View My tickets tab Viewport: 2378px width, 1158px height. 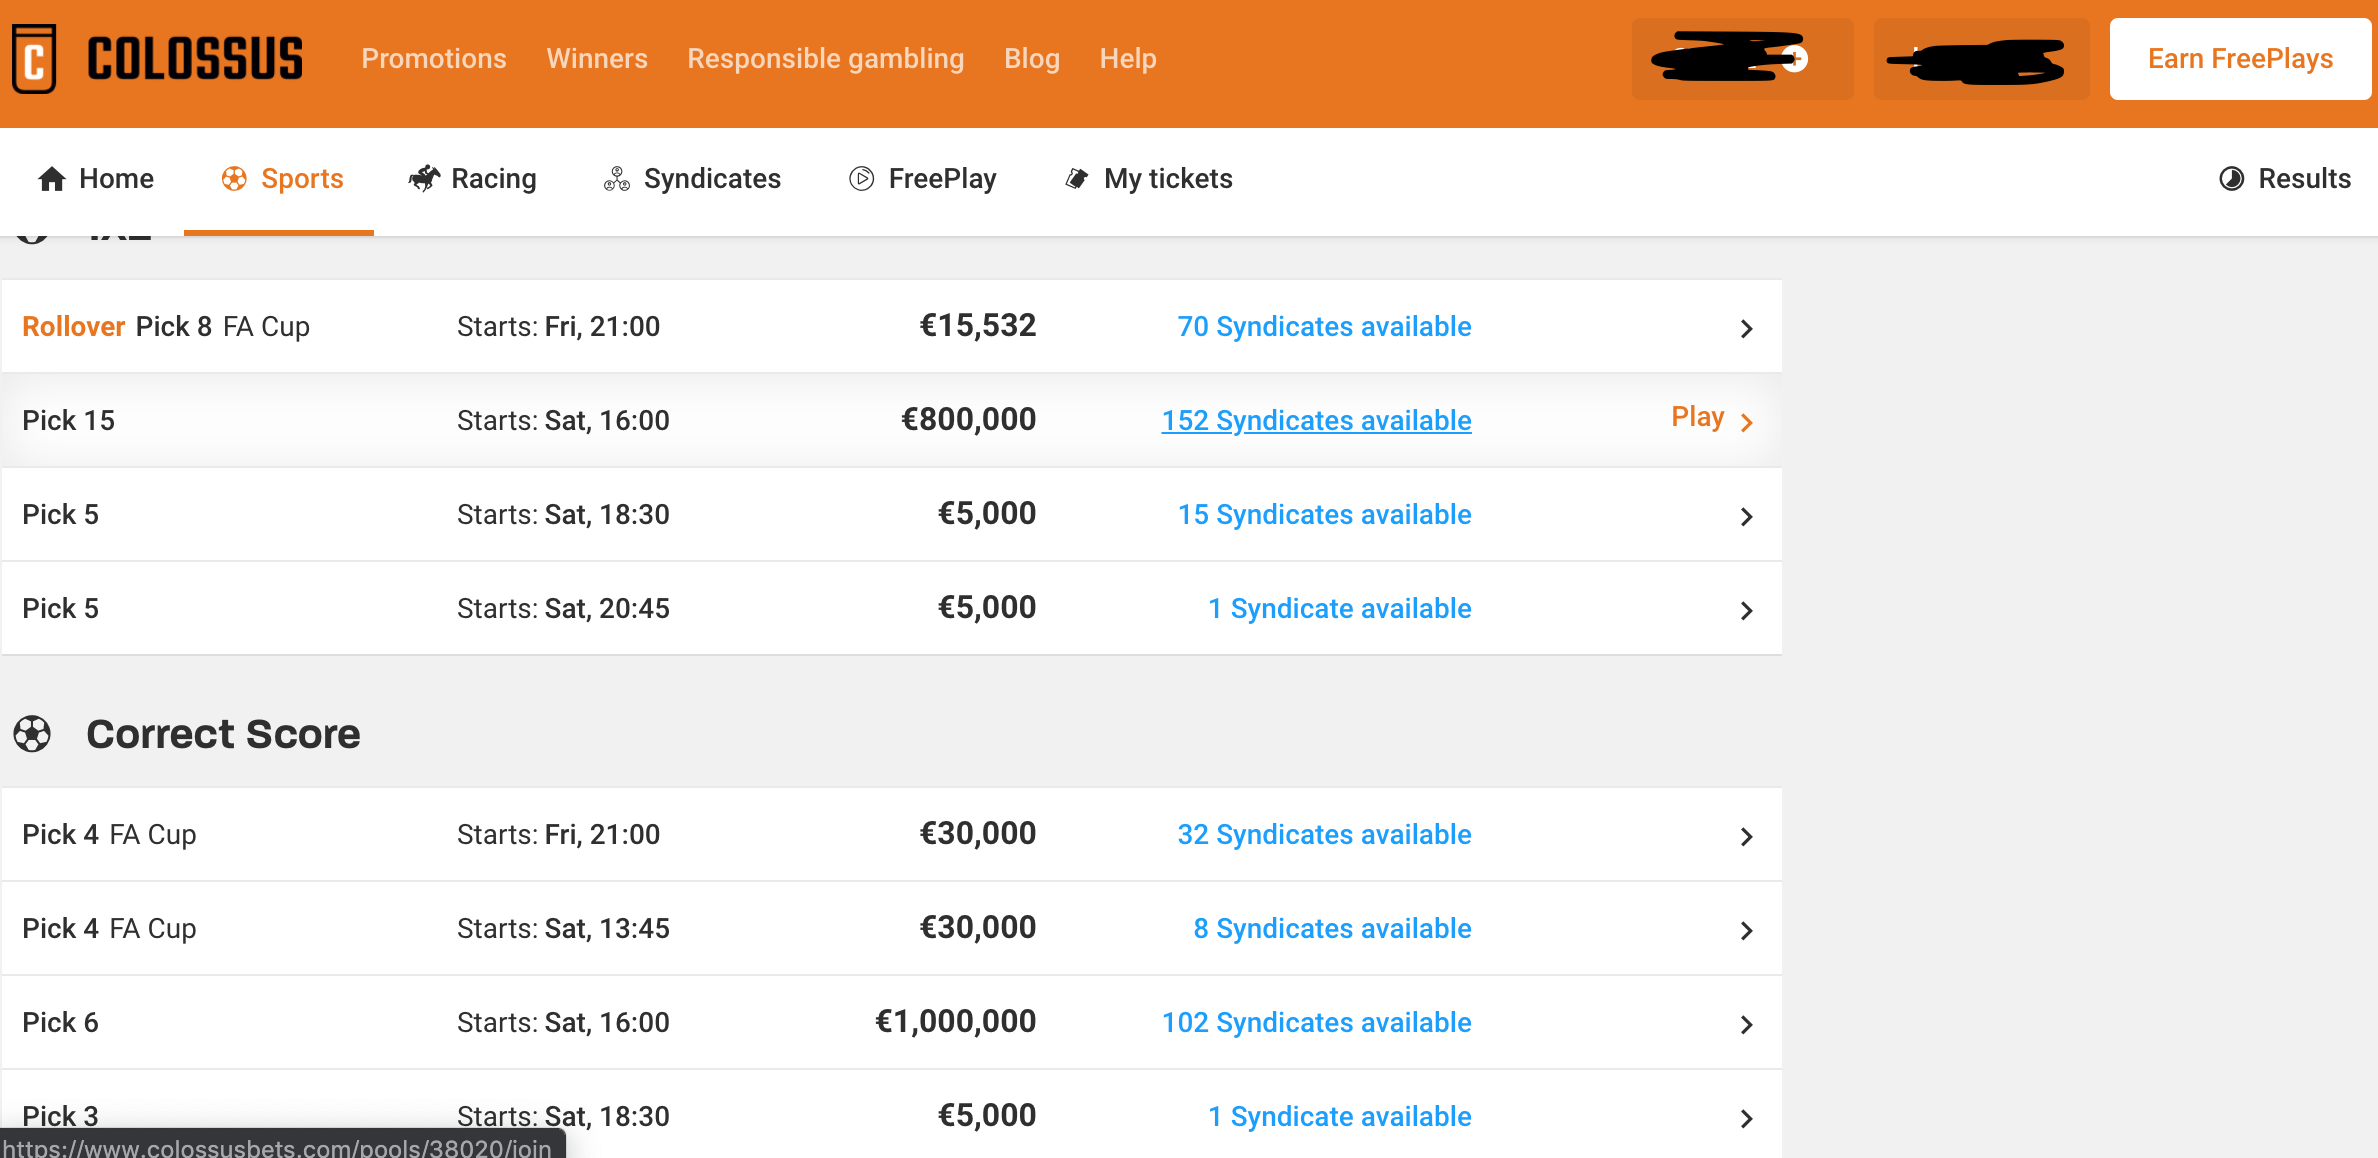pyautogui.click(x=1149, y=179)
